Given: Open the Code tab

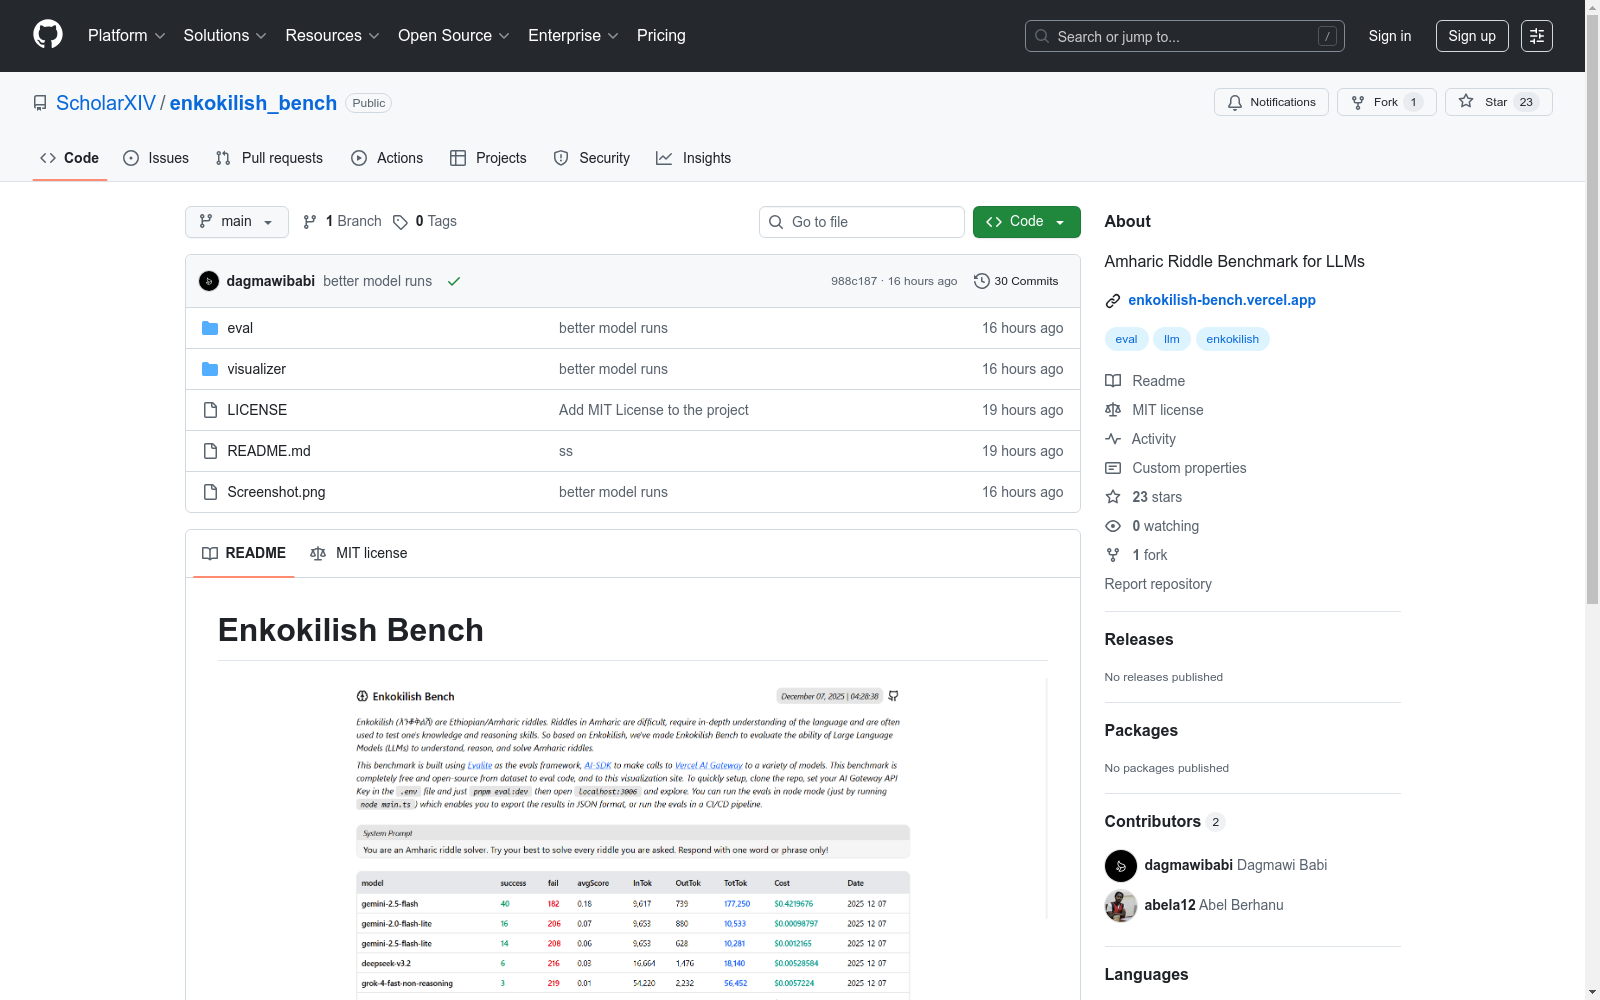Looking at the screenshot, I should pos(70,158).
